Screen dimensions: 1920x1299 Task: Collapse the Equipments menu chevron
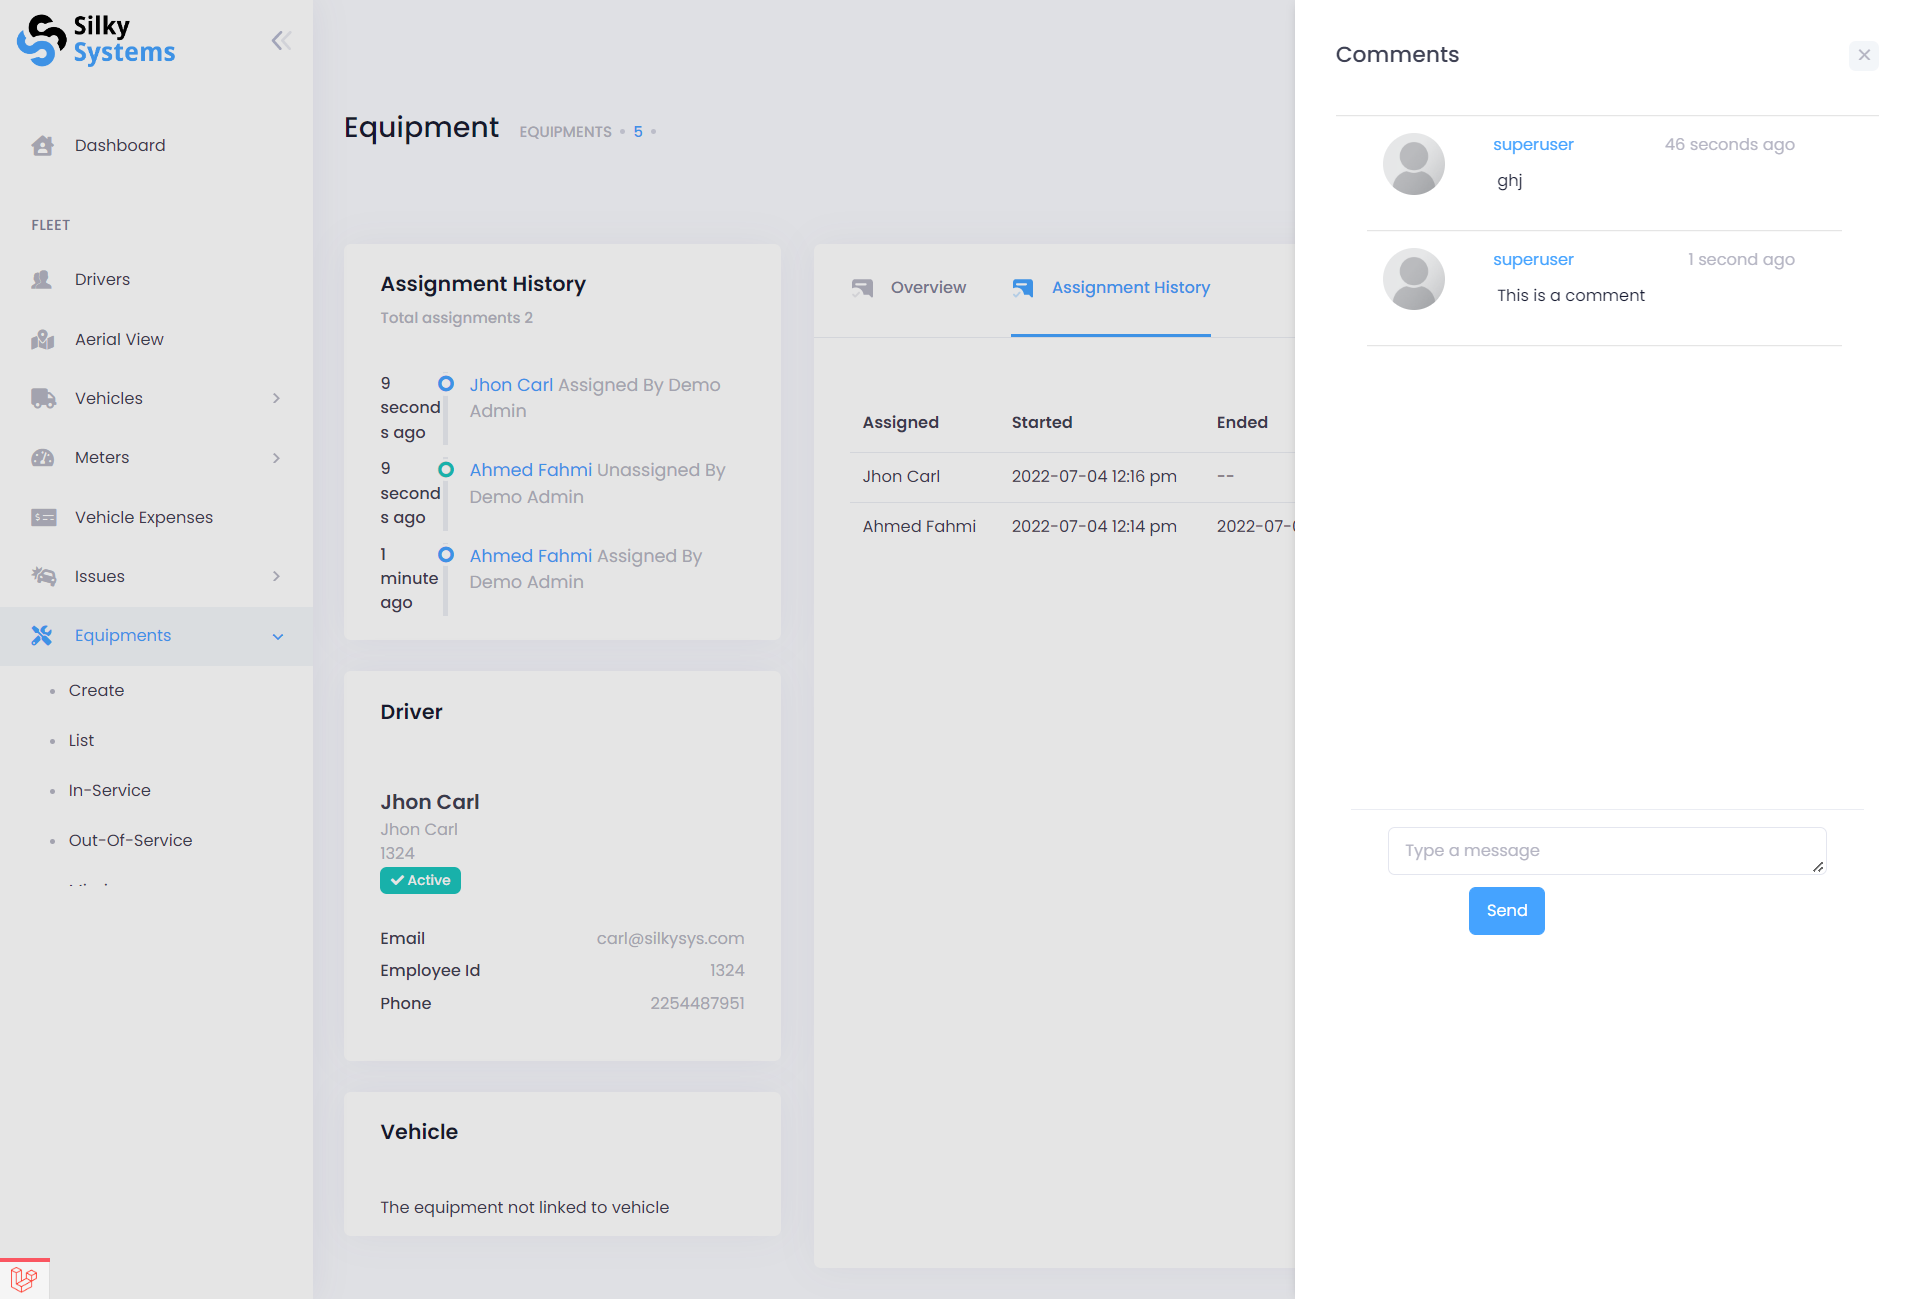(x=278, y=636)
